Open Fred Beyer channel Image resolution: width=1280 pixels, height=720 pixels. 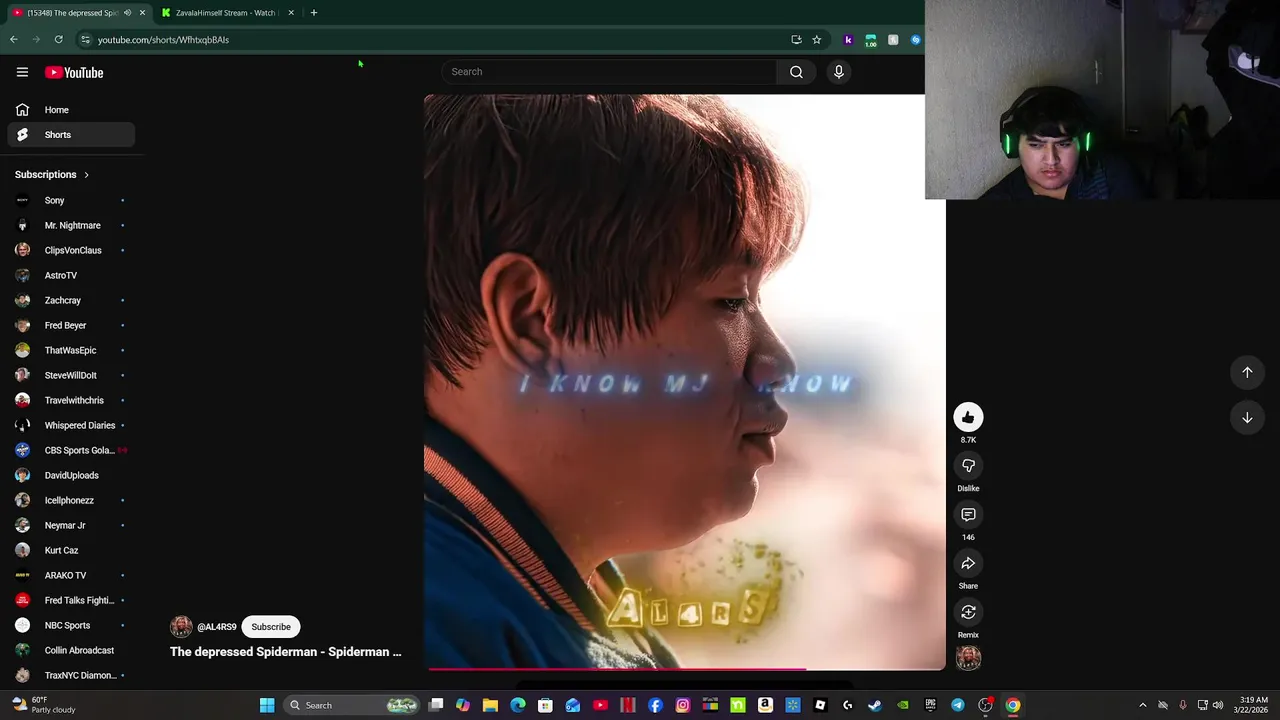tap(71, 325)
